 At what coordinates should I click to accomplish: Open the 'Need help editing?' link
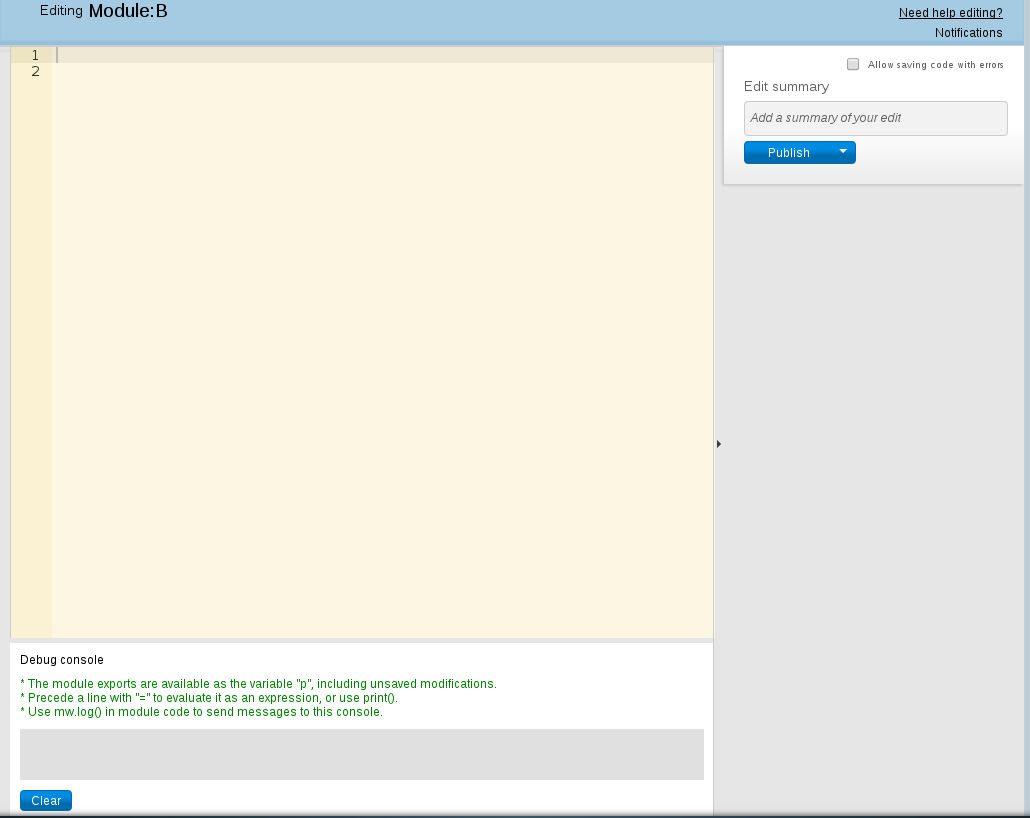coord(950,13)
